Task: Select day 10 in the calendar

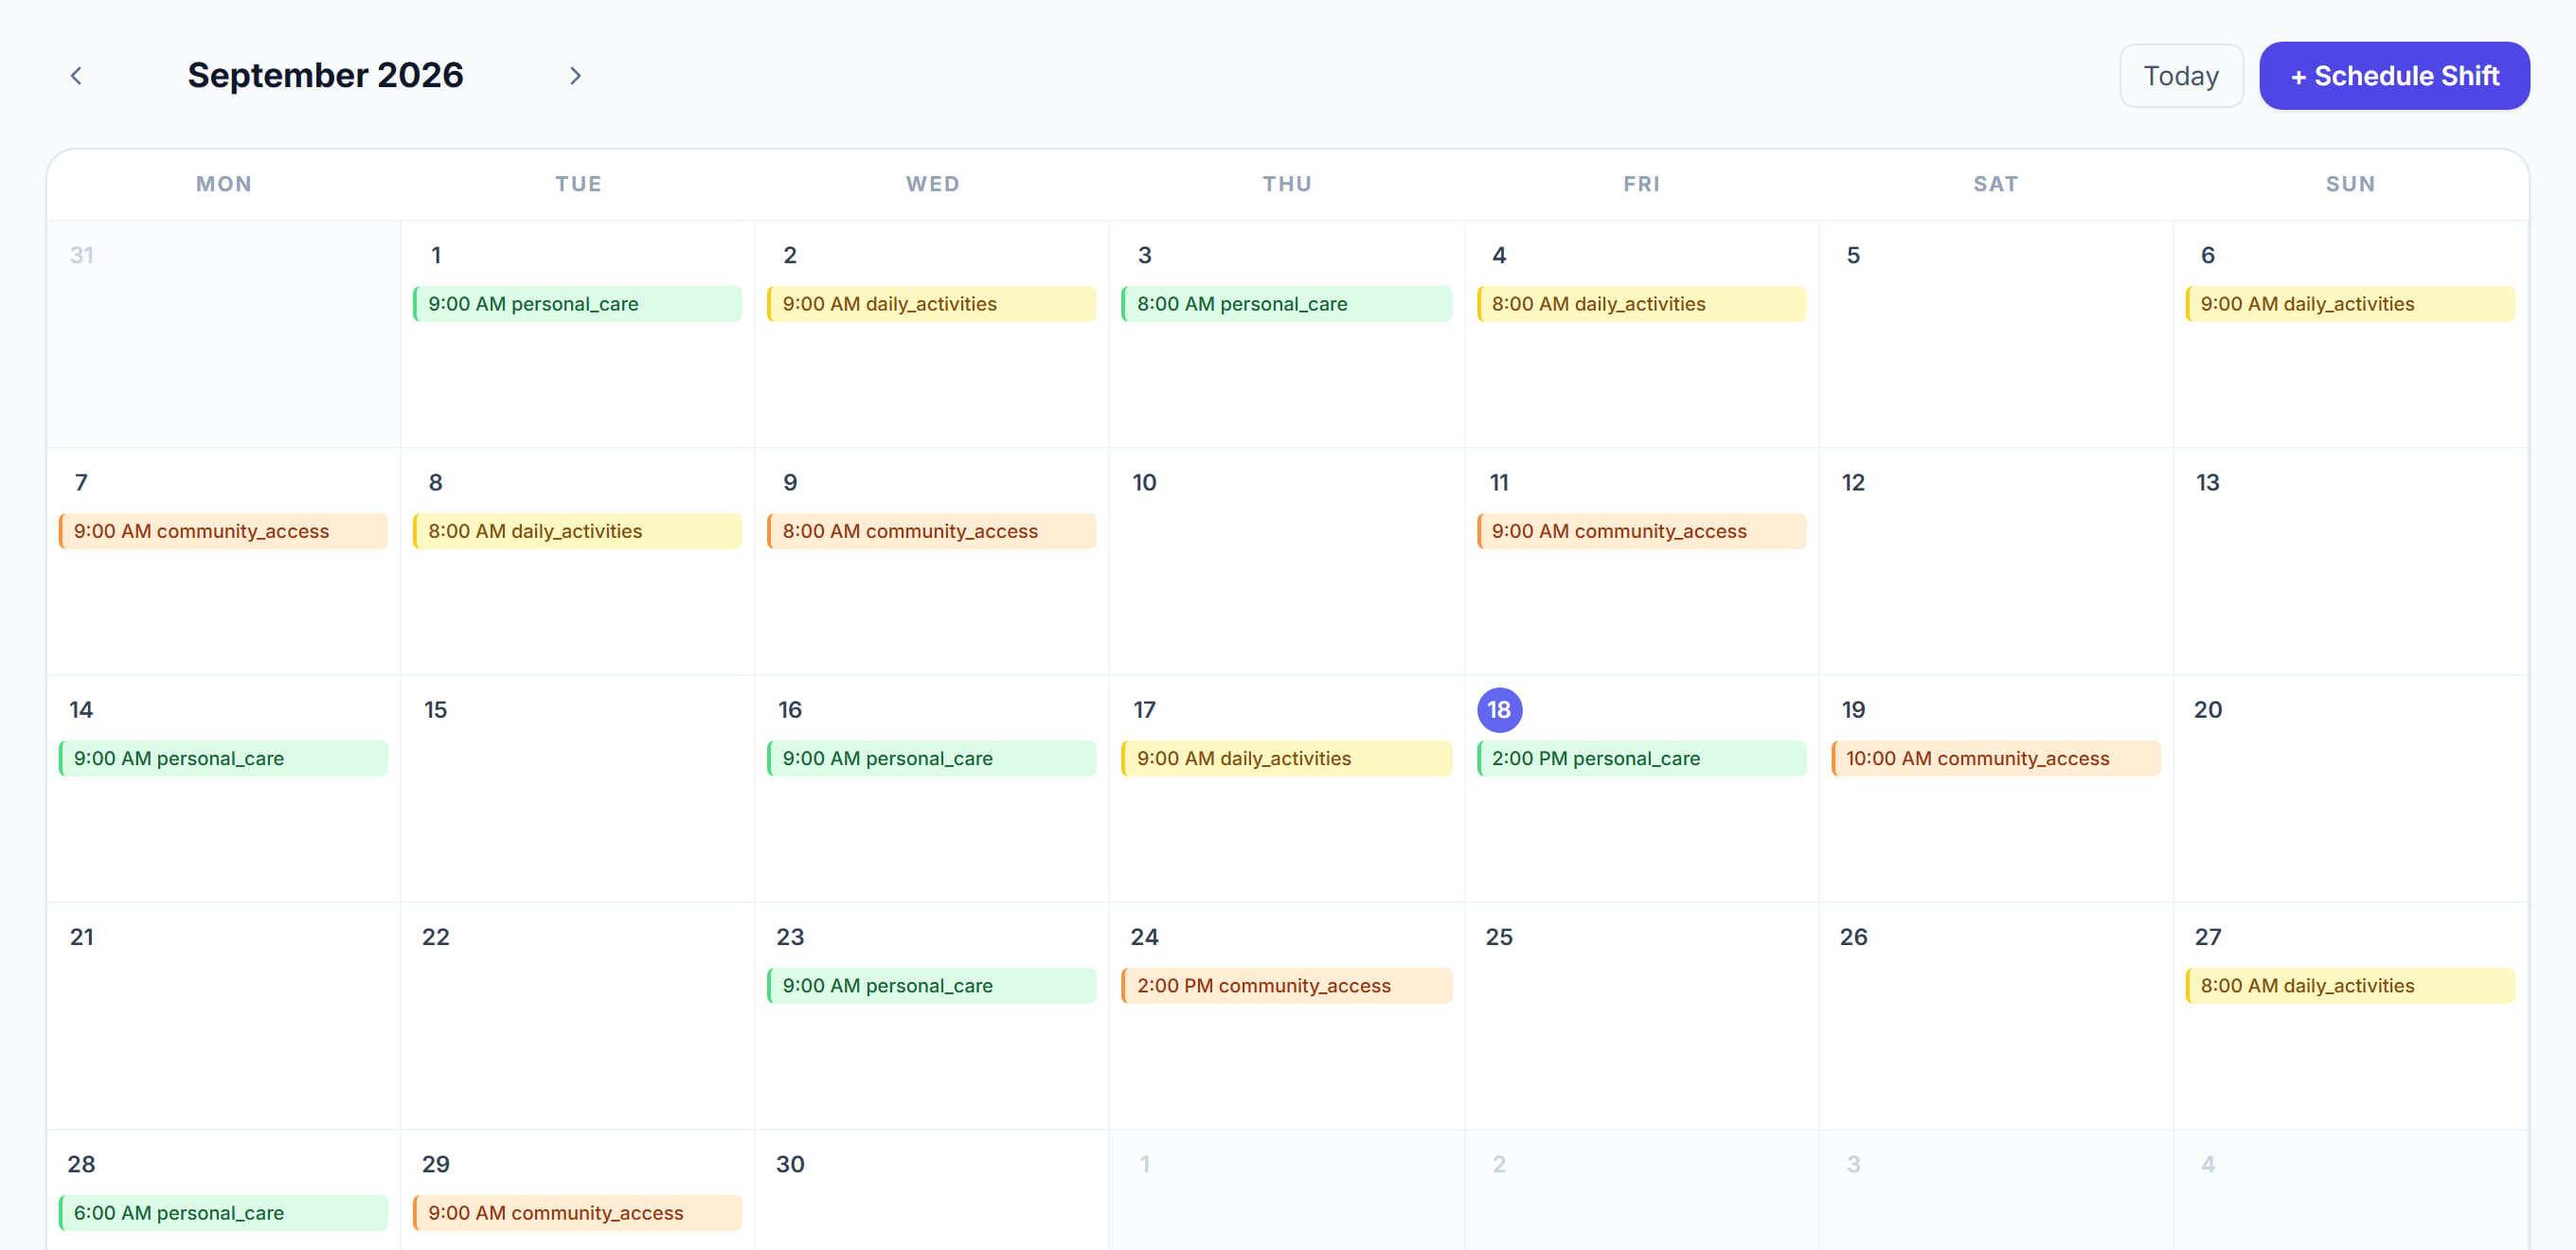Action: point(1144,482)
